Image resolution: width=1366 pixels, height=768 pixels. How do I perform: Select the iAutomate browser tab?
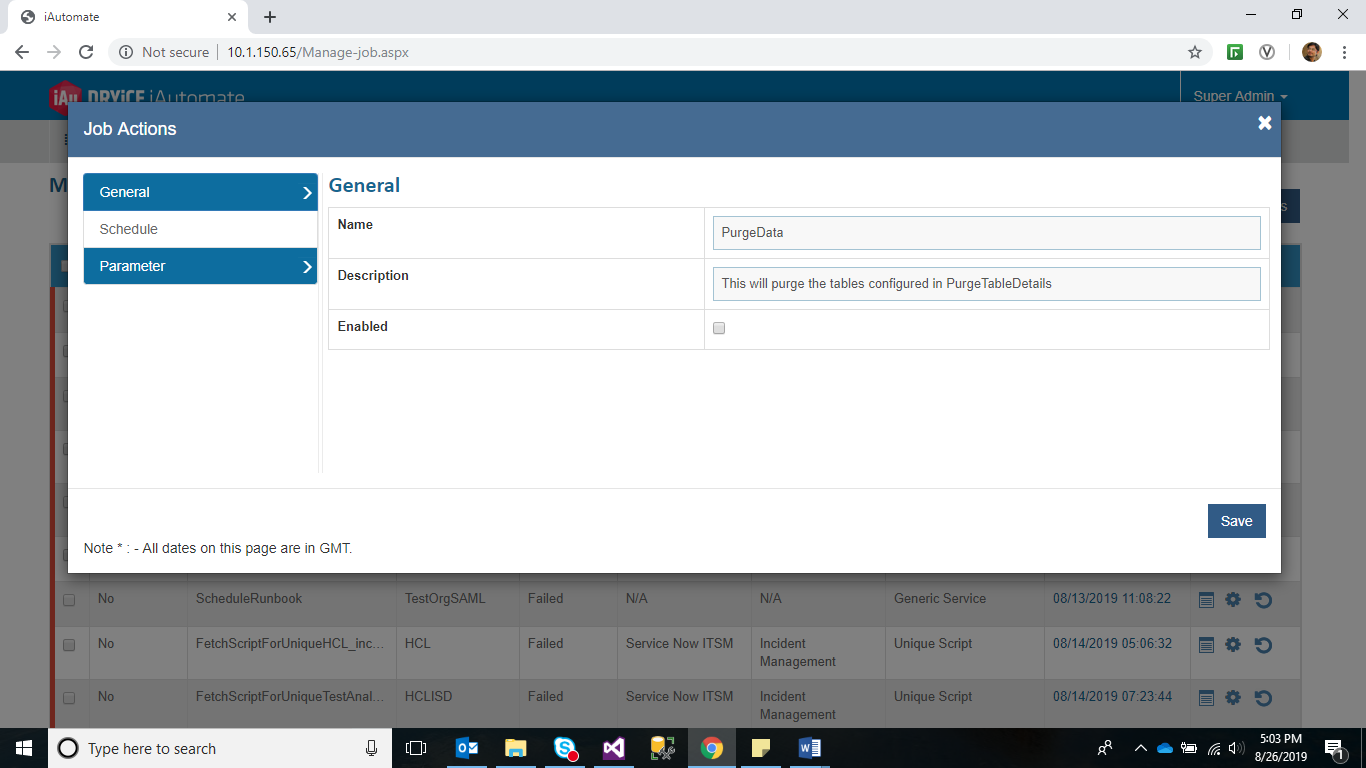tap(128, 17)
